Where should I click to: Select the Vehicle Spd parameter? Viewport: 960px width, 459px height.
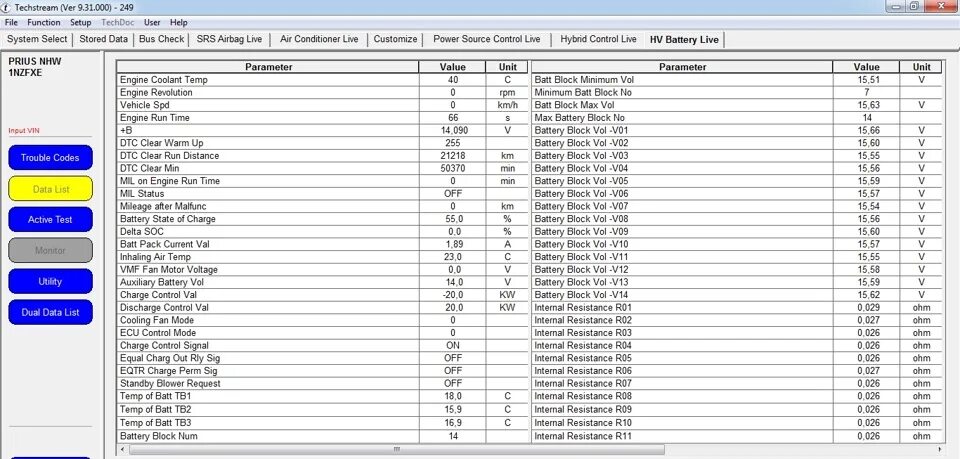[323, 105]
